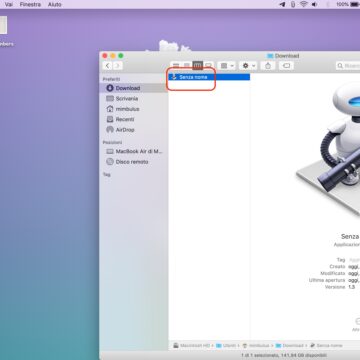Select MacBook Air in sidebar locations

134,151
